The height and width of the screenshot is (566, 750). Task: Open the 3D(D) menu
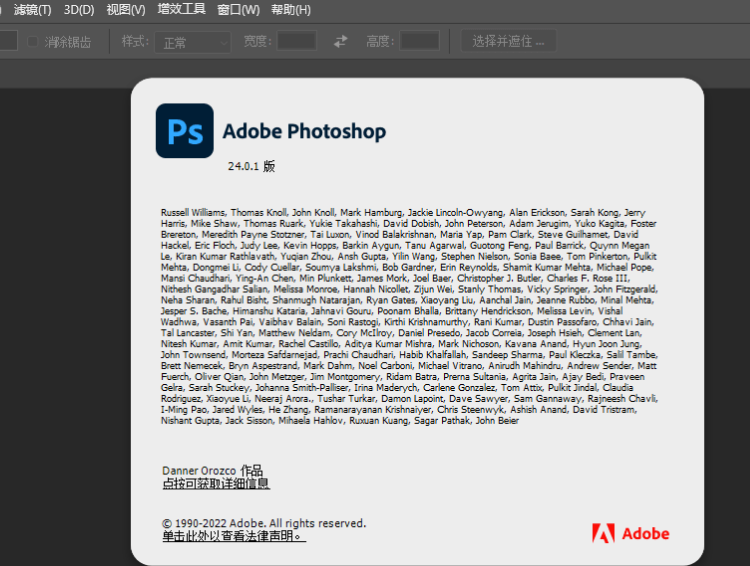click(79, 10)
